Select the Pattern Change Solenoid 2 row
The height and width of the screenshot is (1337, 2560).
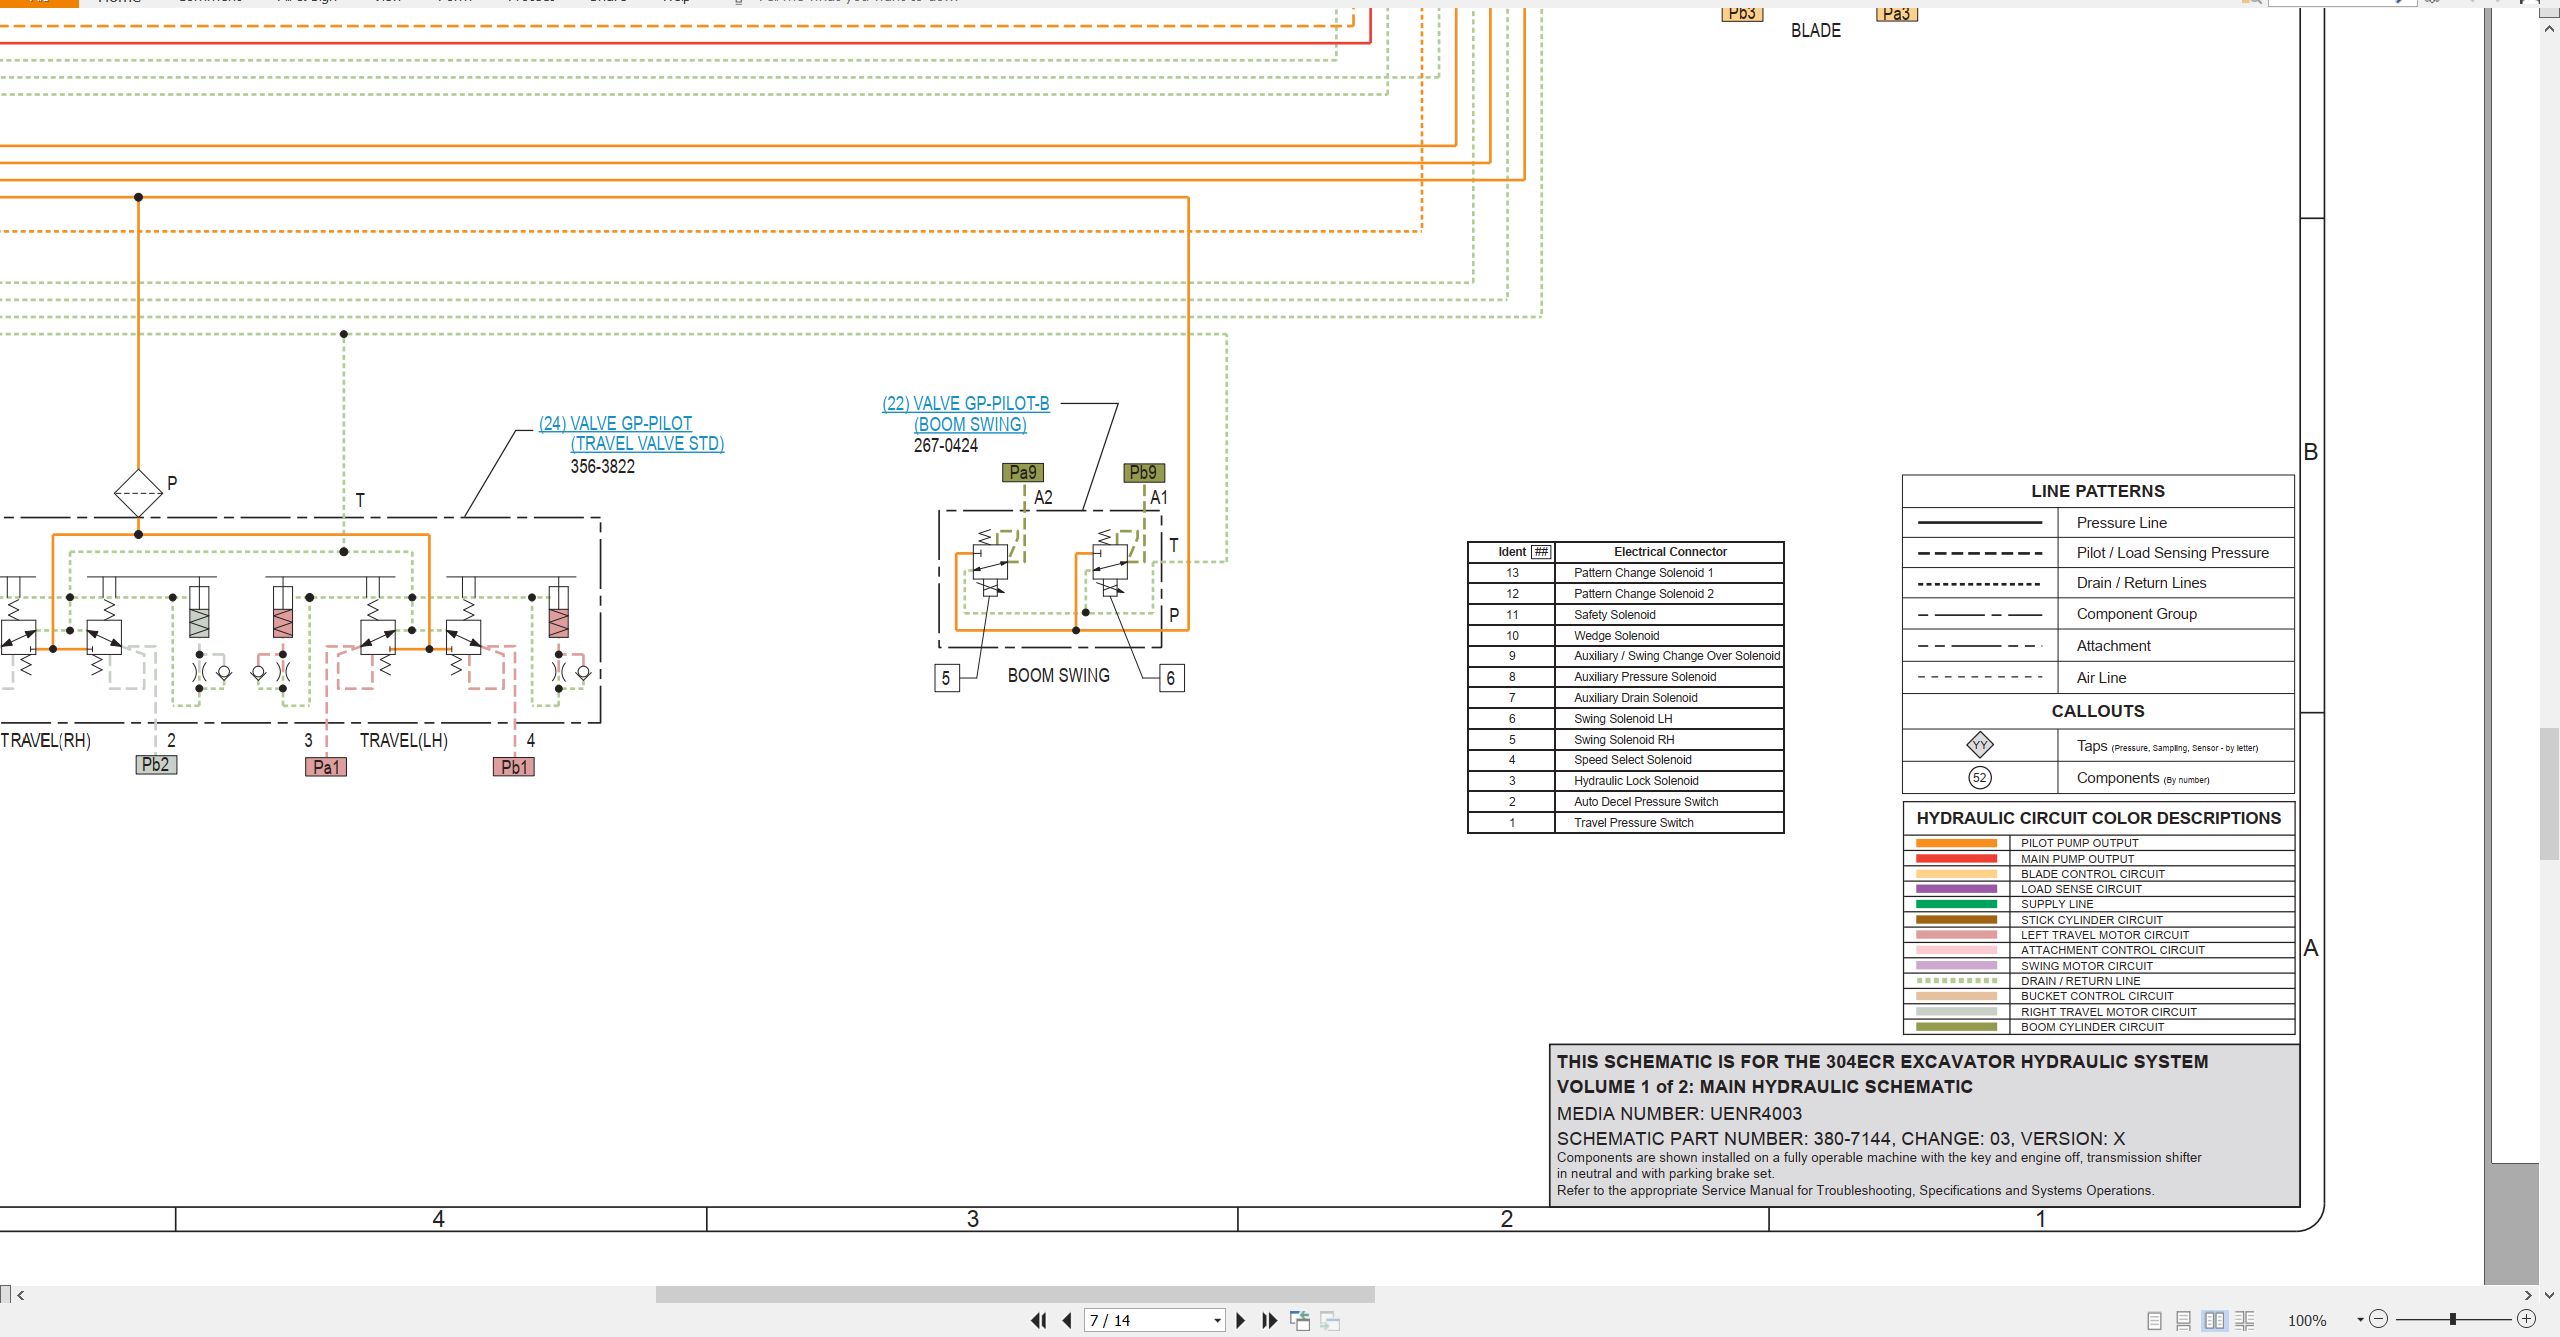point(1625,594)
